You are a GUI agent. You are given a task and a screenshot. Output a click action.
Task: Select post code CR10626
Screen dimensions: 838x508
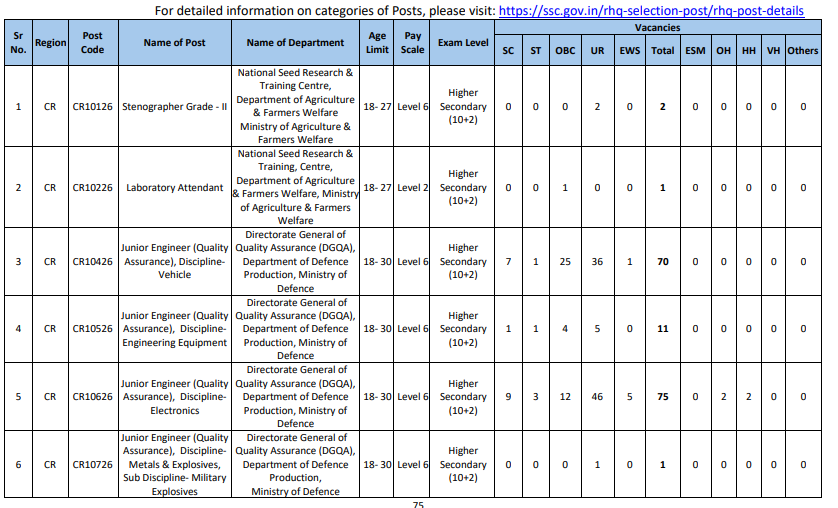(x=92, y=397)
